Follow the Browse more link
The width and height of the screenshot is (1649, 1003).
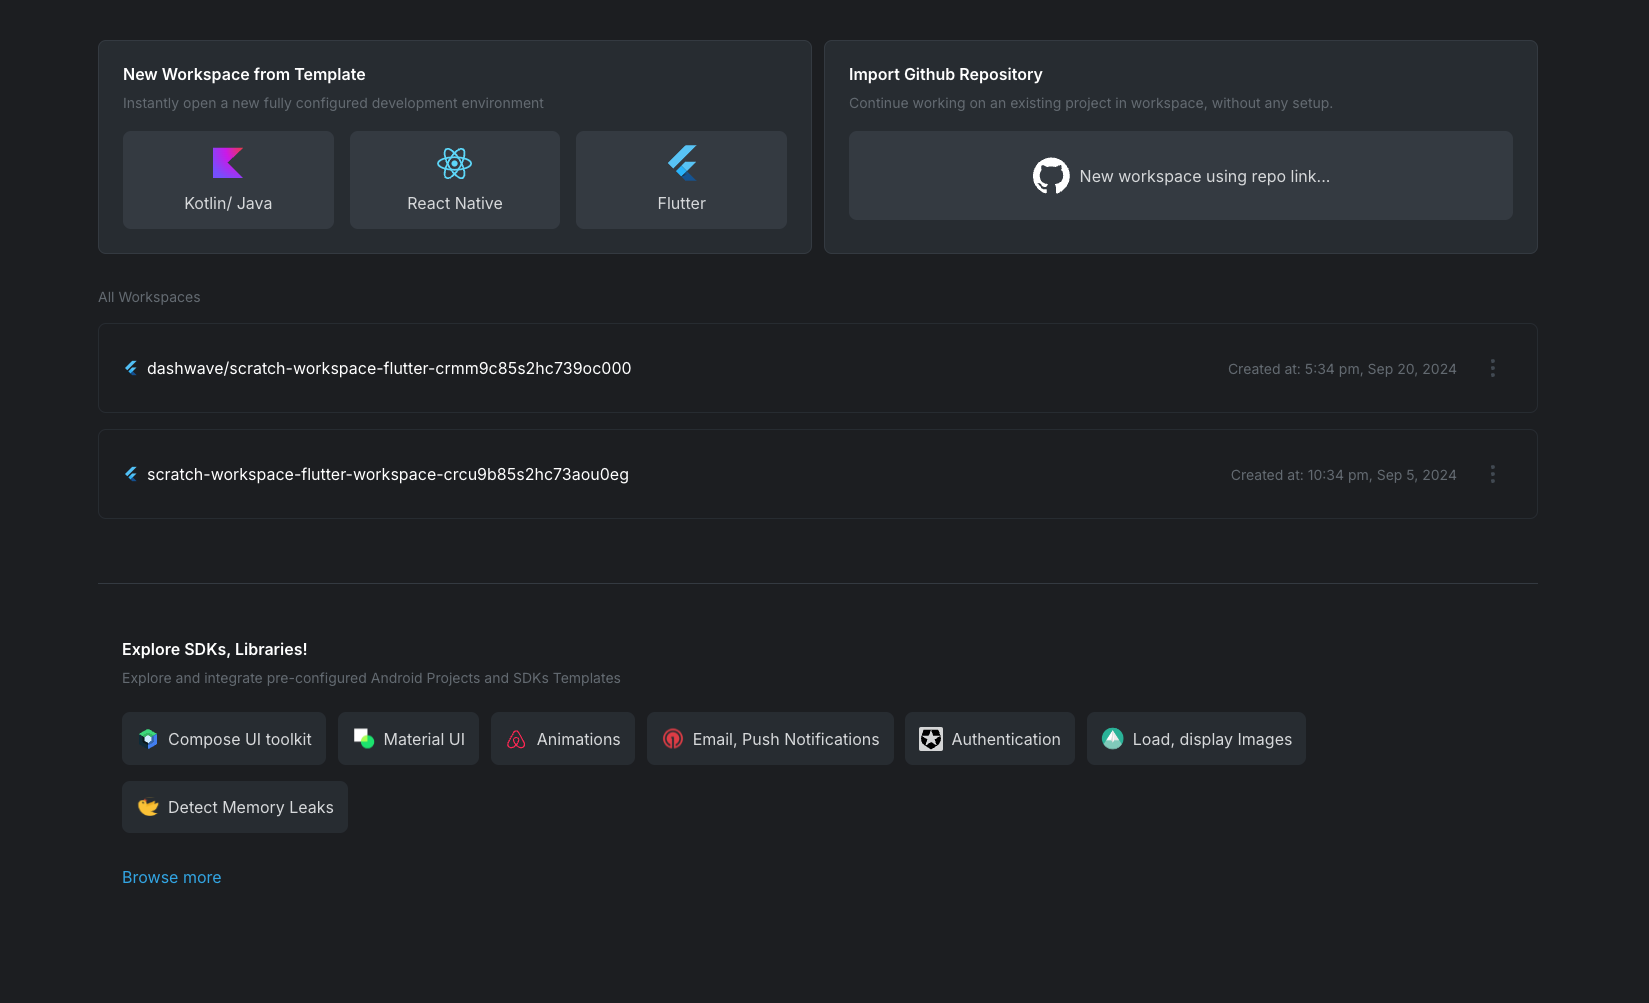[x=172, y=877]
